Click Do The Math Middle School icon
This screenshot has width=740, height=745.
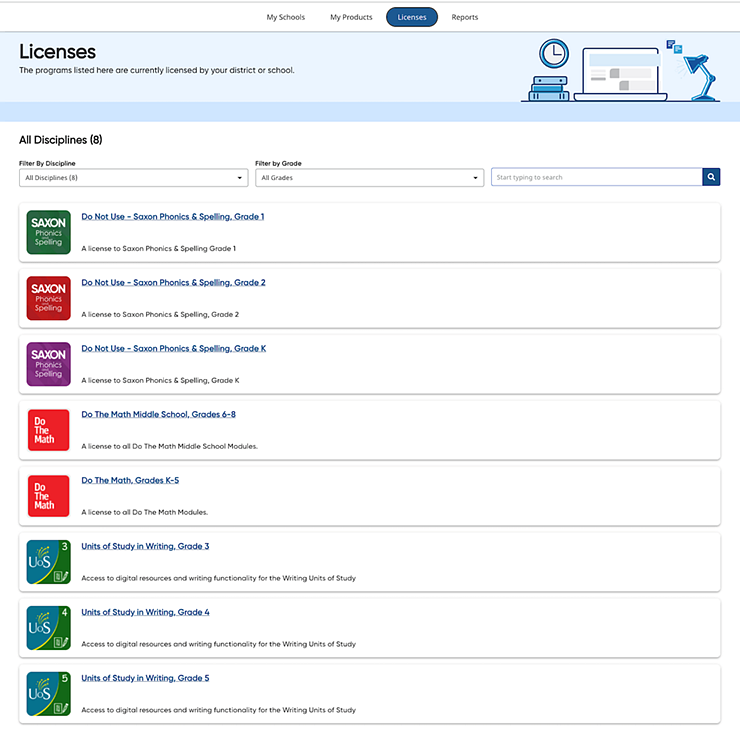click(x=48, y=430)
